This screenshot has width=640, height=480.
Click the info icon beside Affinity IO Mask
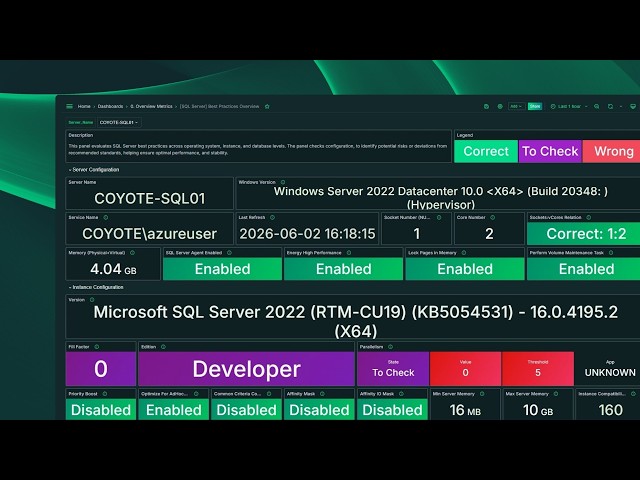401,394
